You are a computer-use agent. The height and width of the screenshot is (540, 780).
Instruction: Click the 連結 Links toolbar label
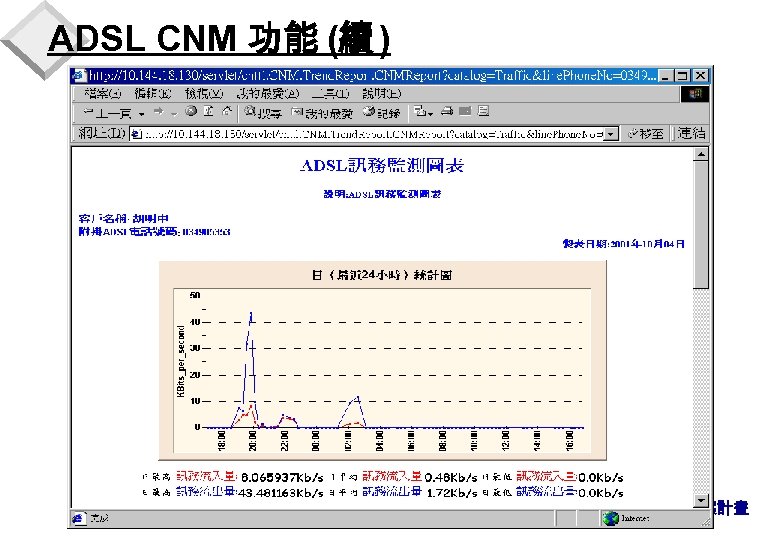coord(691,133)
